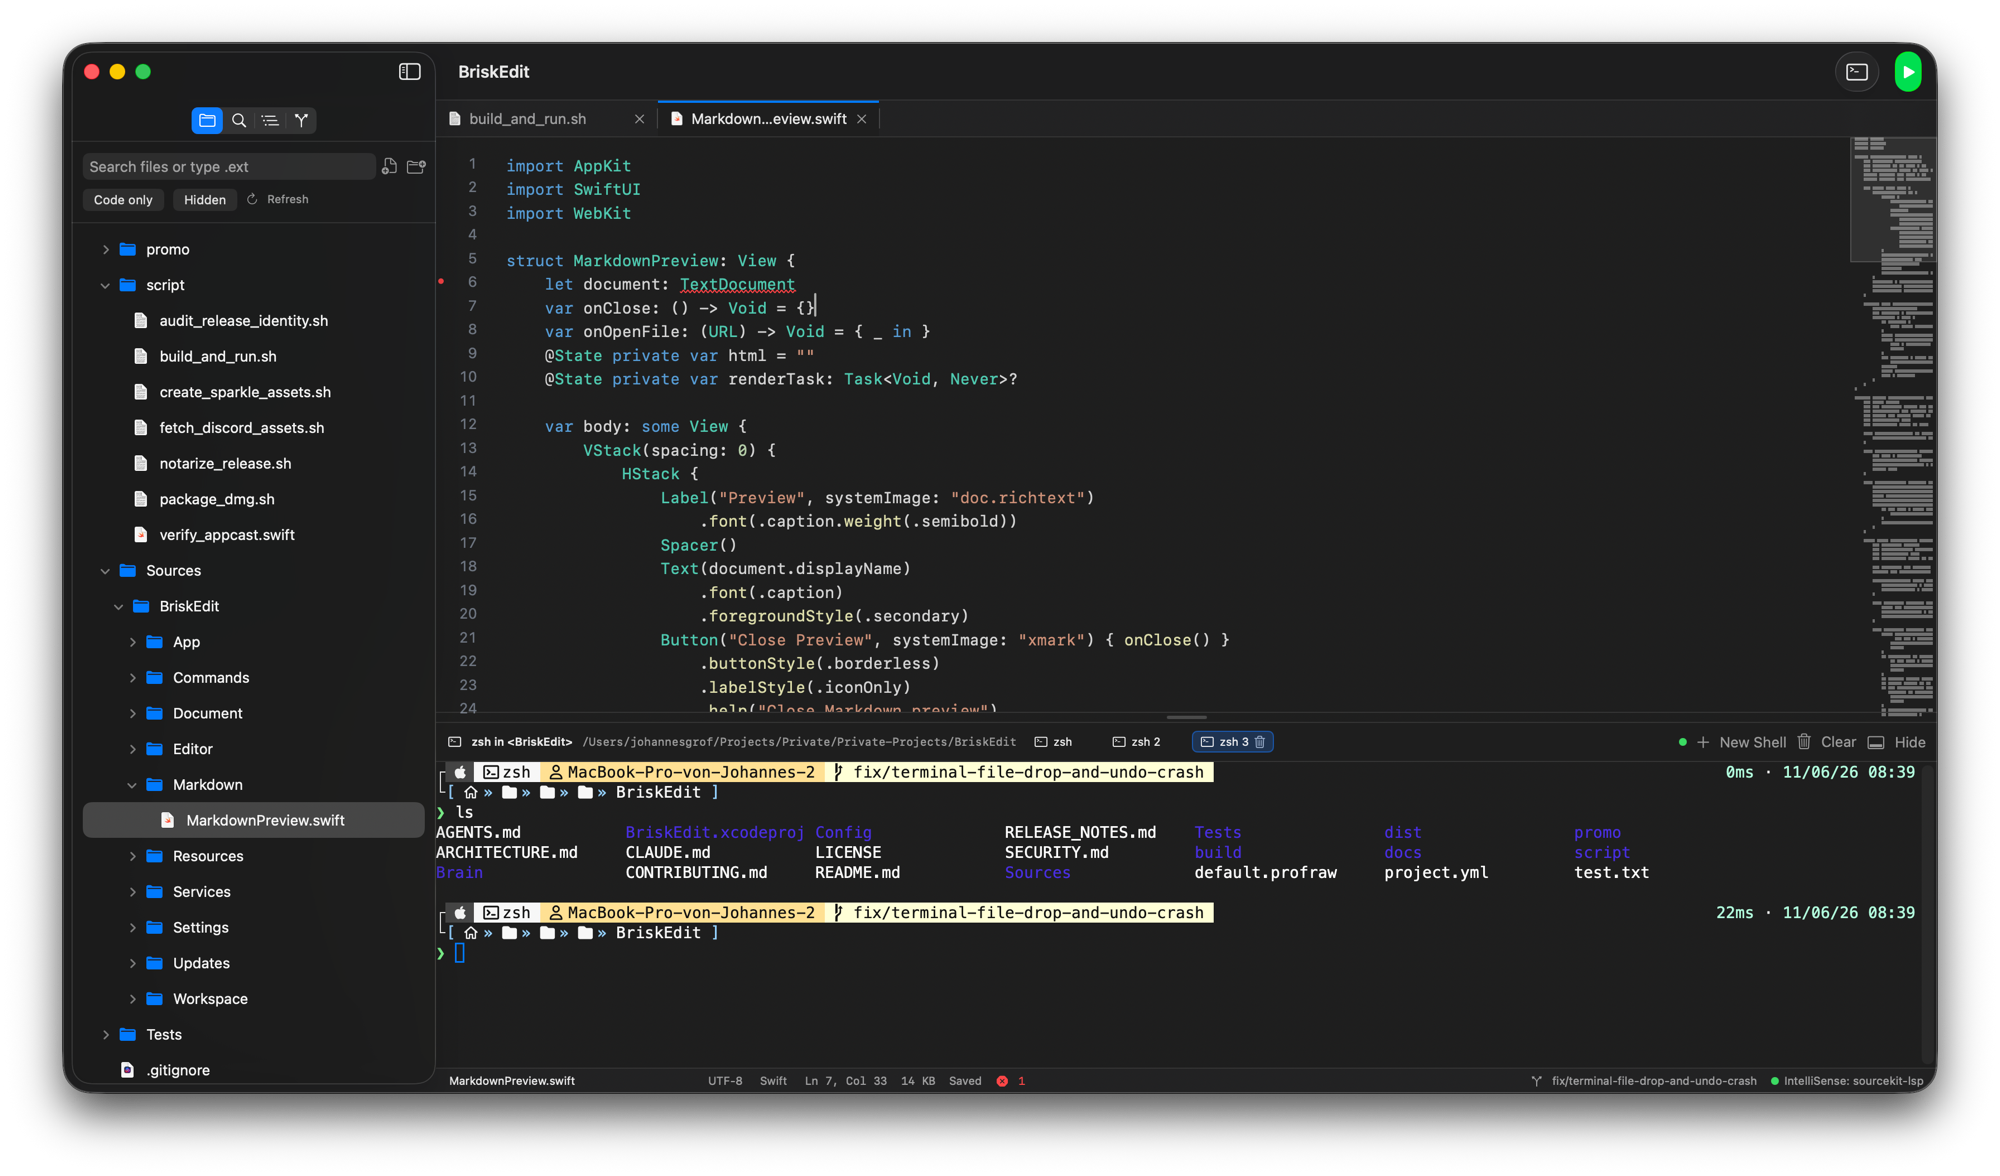Viewport: 2000px width, 1176px height.
Task: Switch to the zsh terminal tab
Action: pyautogui.click(x=1053, y=742)
